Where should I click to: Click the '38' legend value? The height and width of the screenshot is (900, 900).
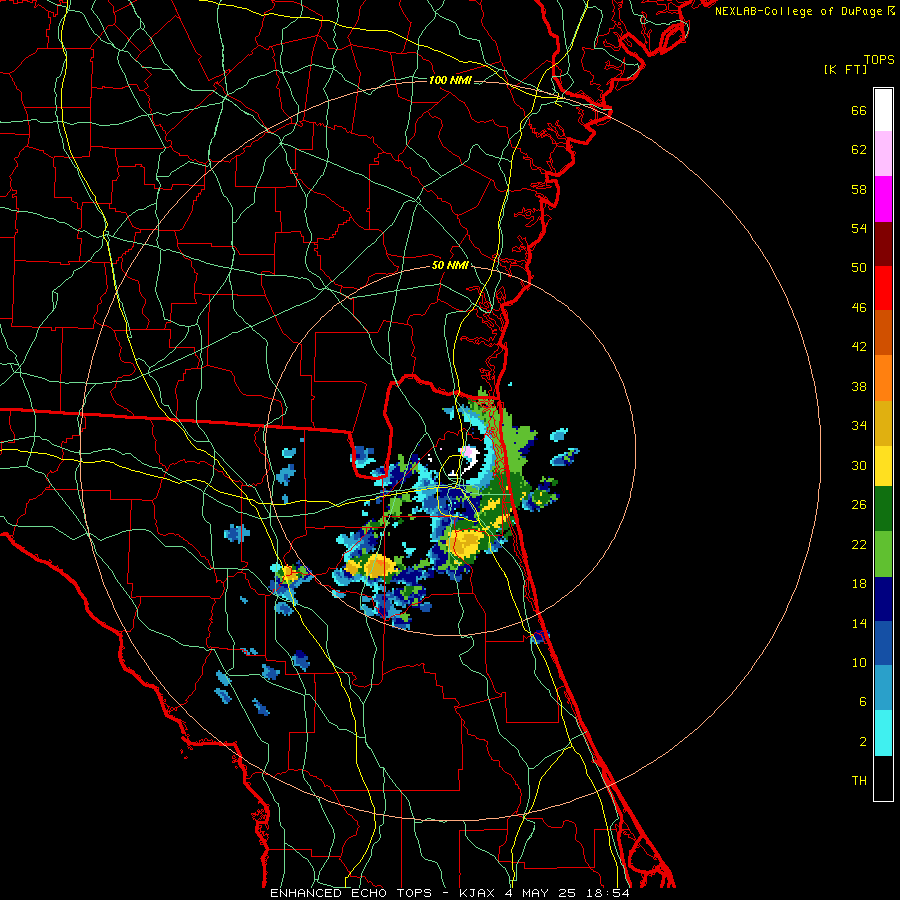tap(859, 387)
